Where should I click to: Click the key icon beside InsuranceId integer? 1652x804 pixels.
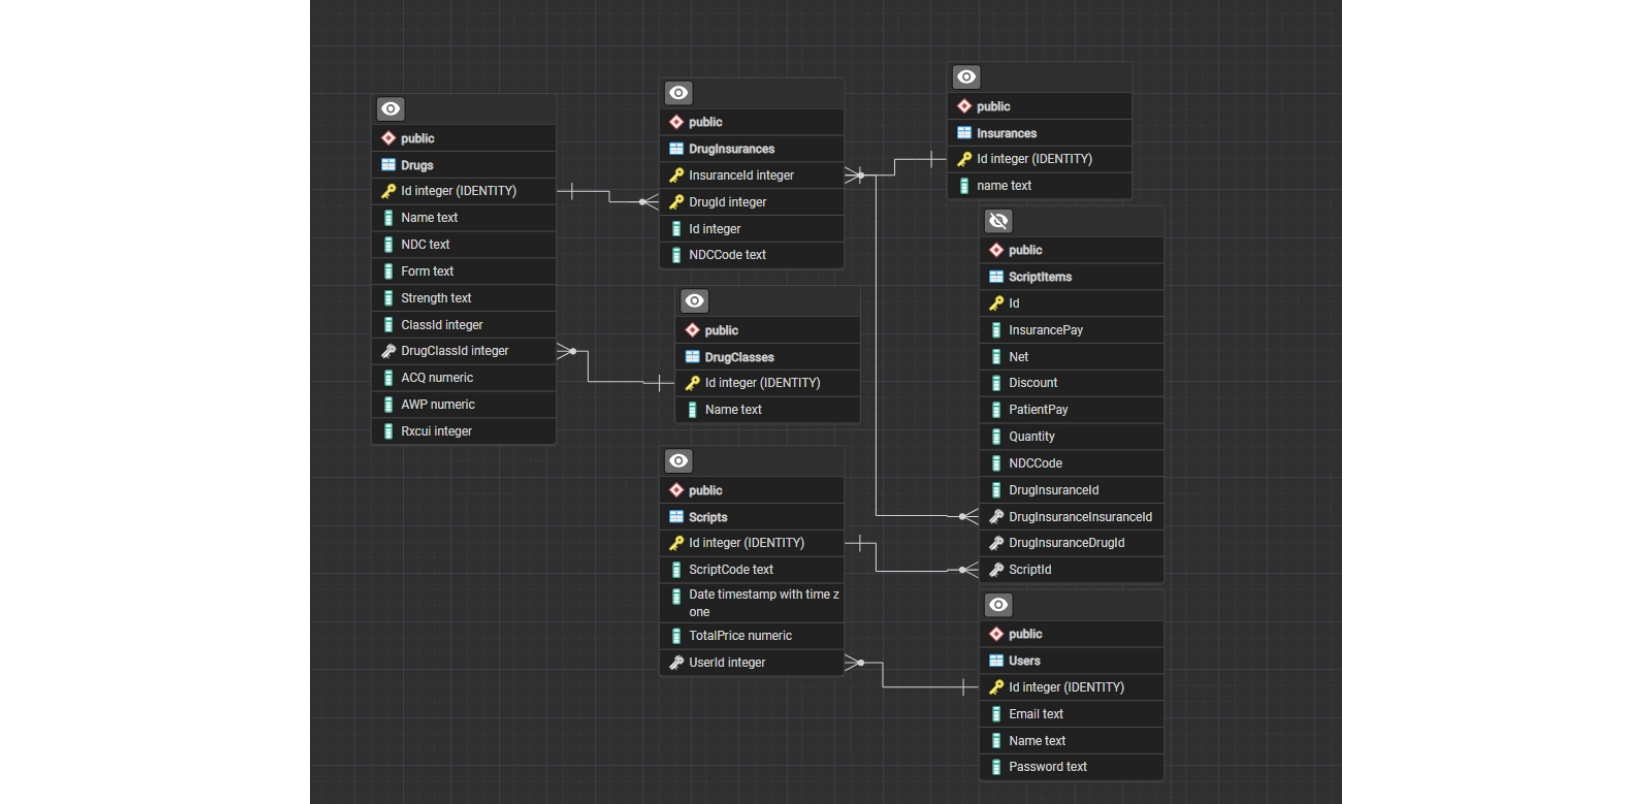(x=676, y=175)
